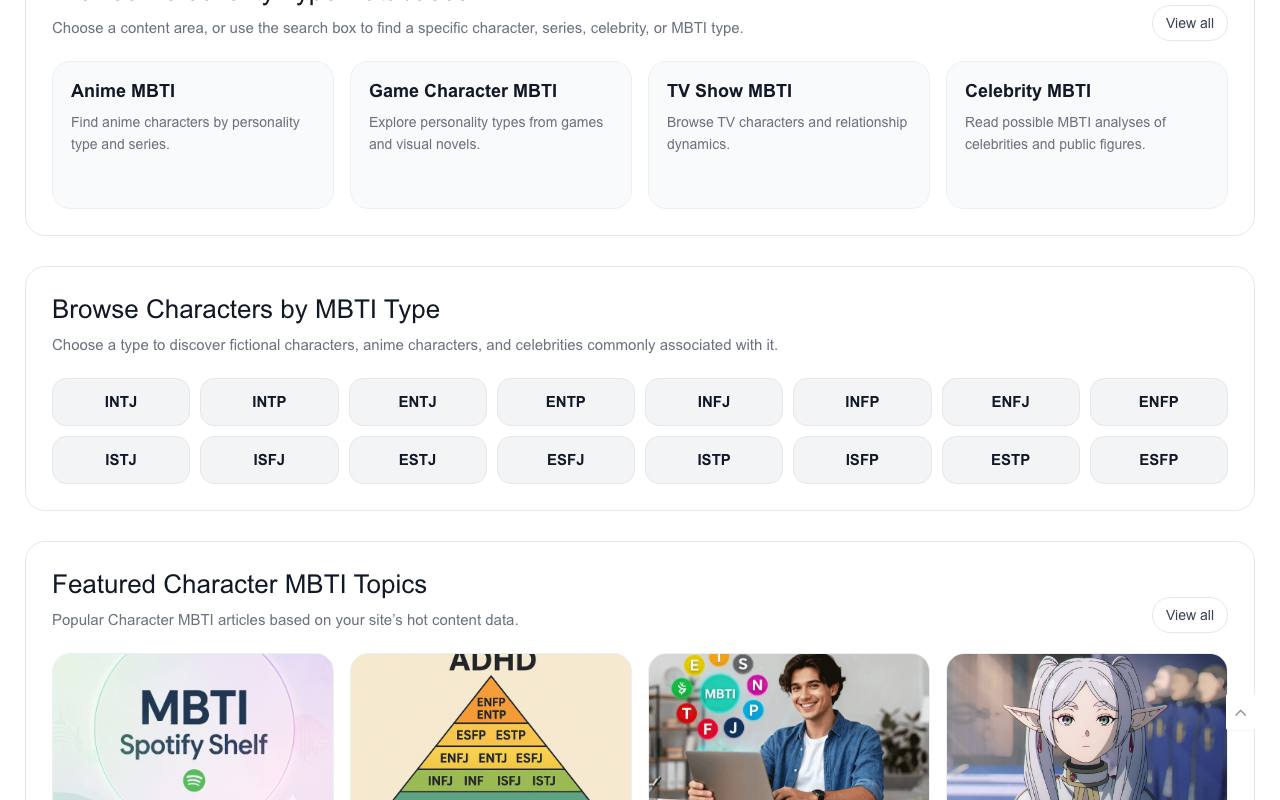
Task: Choose the ISFP personality type
Action: (862, 460)
